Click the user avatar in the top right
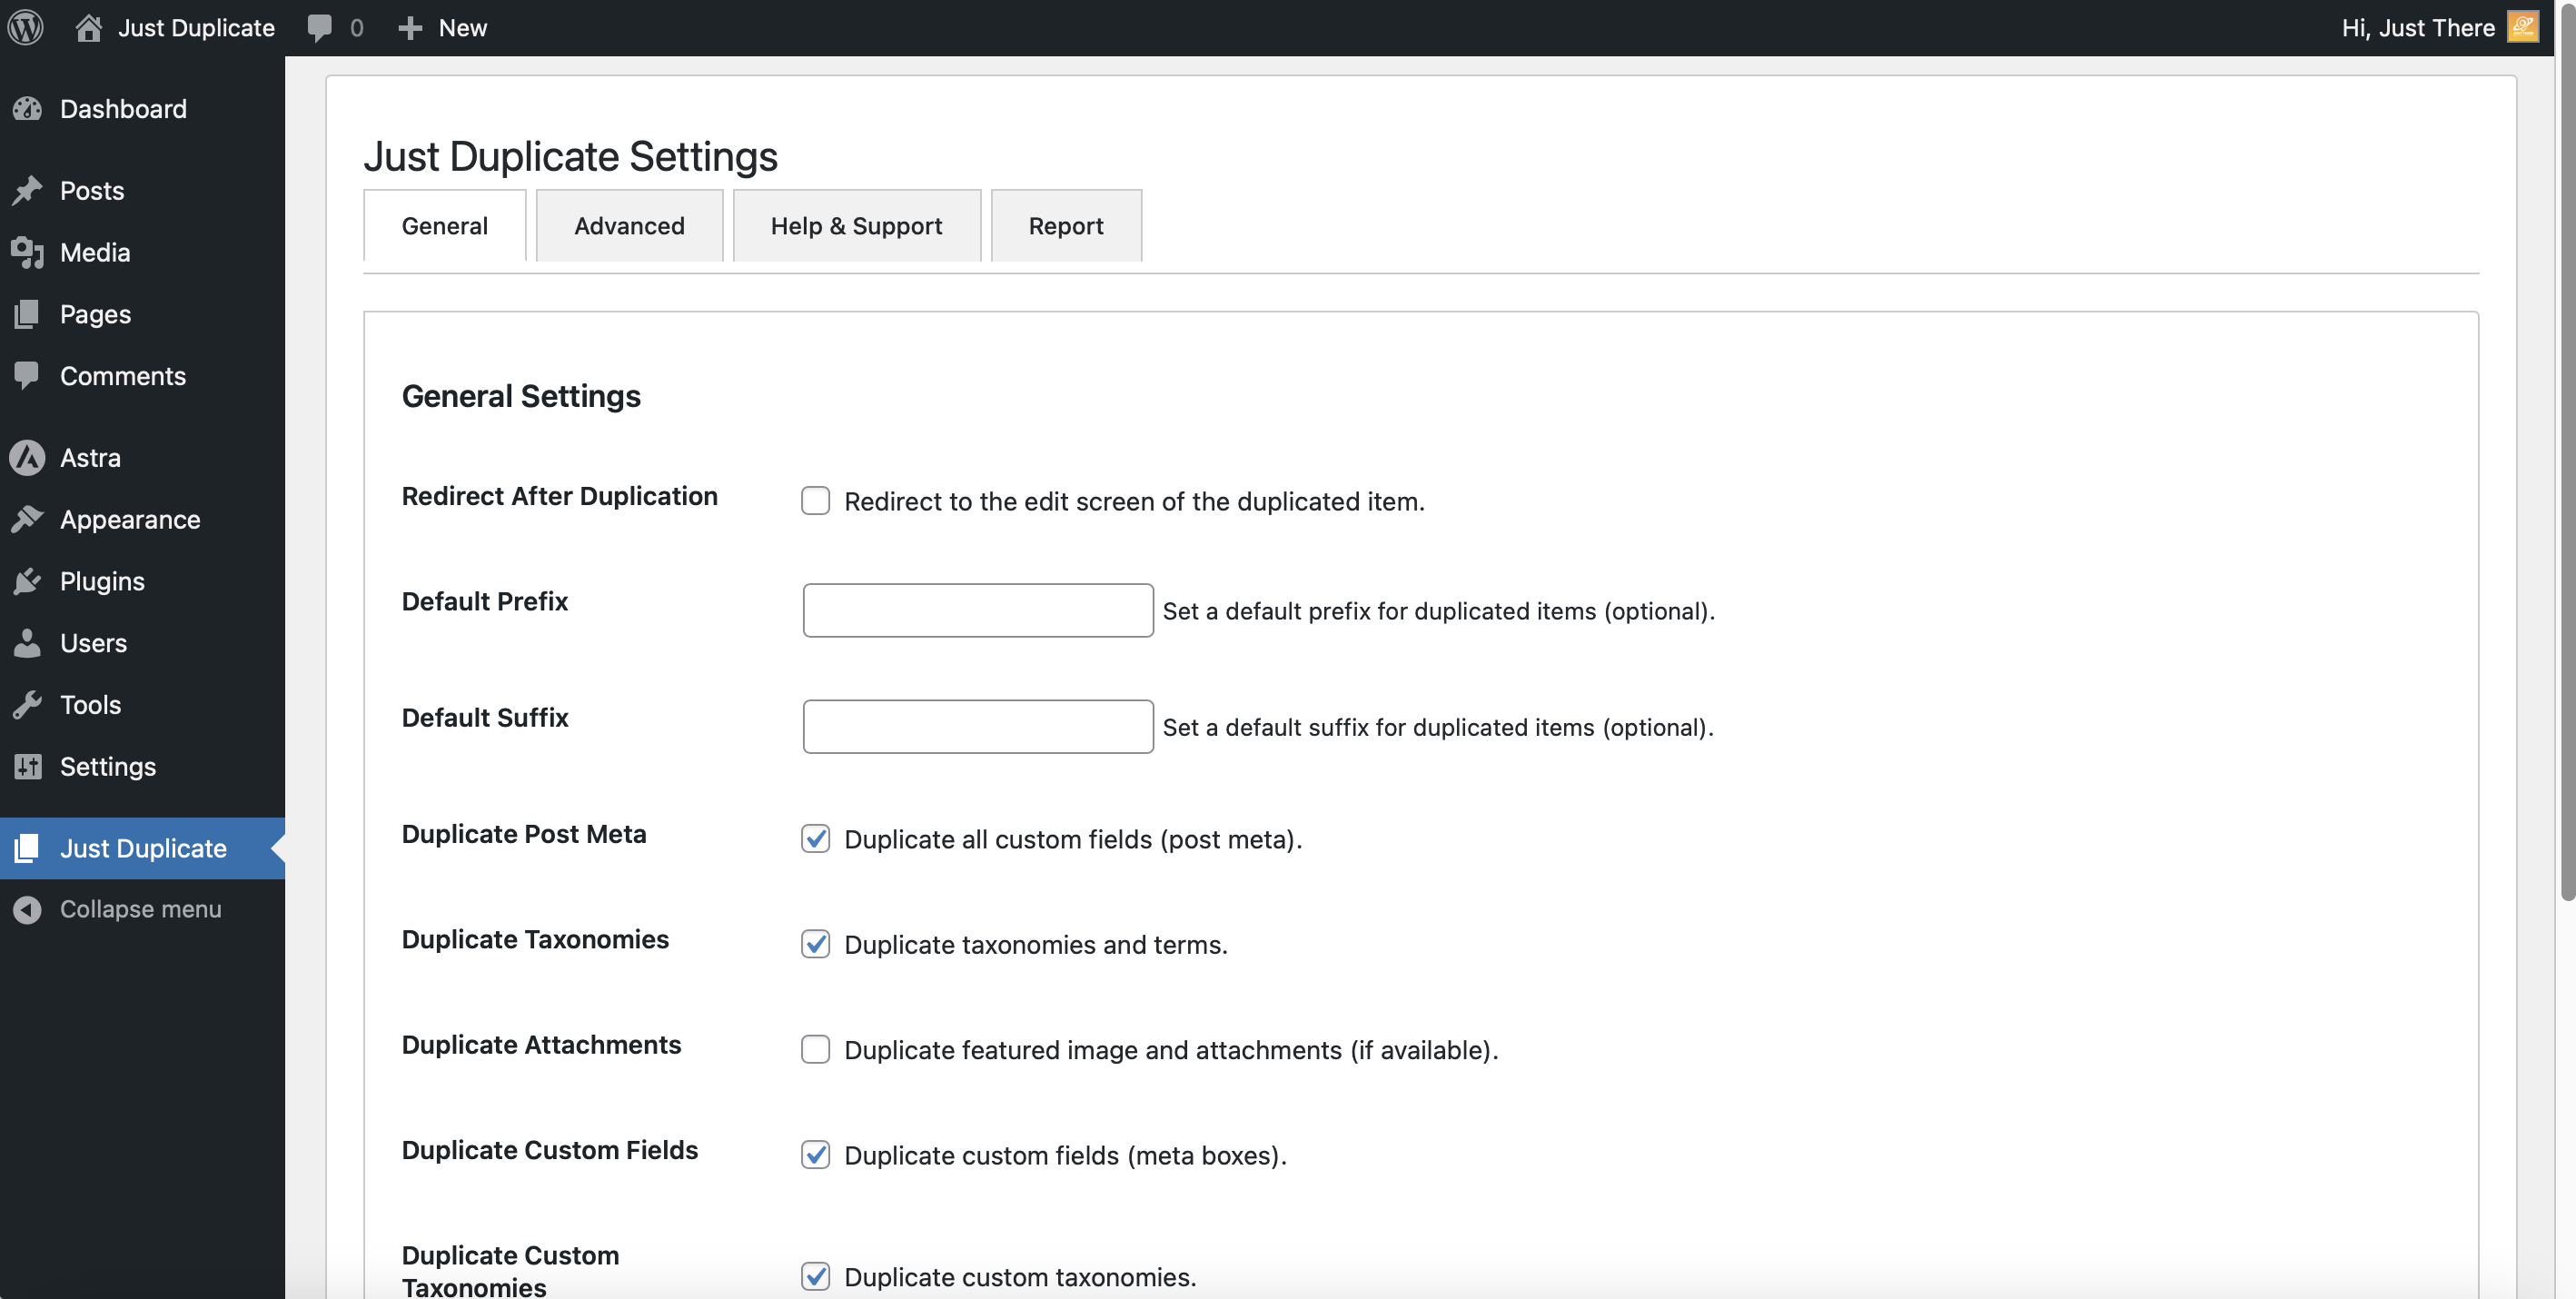2576x1299 pixels. pyautogui.click(x=2523, y=27)
